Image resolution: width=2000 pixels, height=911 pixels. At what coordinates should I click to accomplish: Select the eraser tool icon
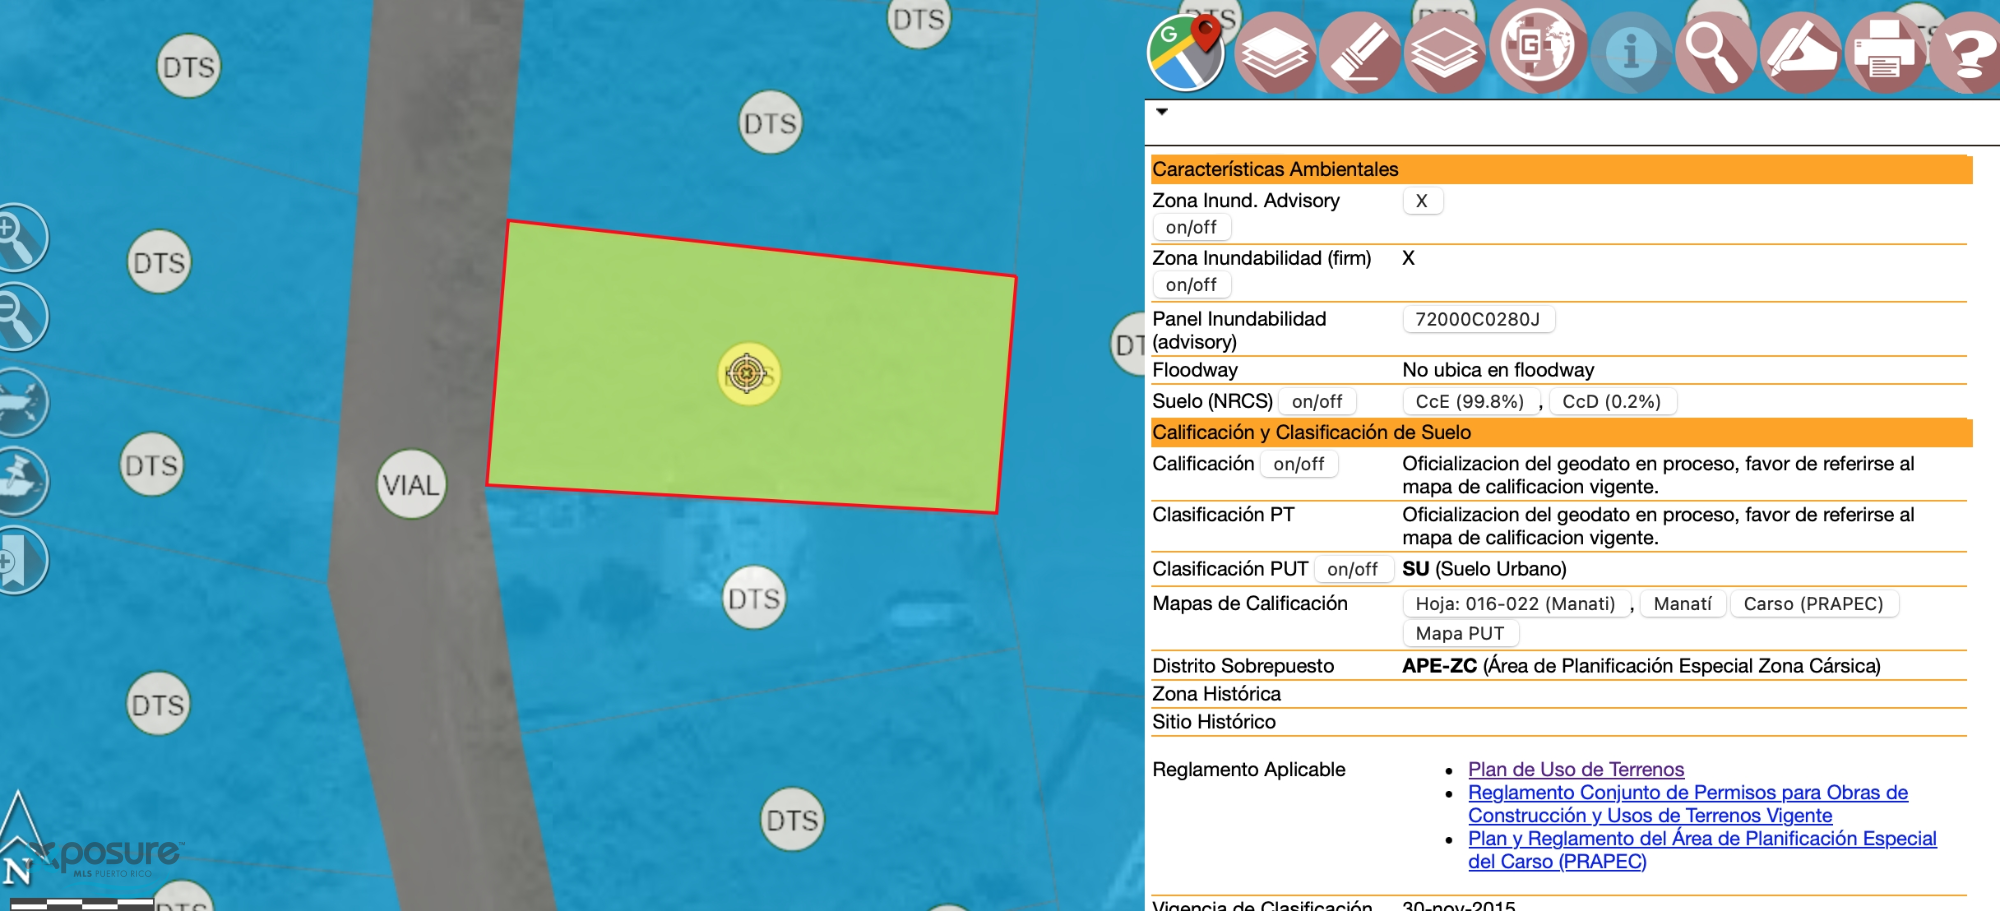[1359, 52]
